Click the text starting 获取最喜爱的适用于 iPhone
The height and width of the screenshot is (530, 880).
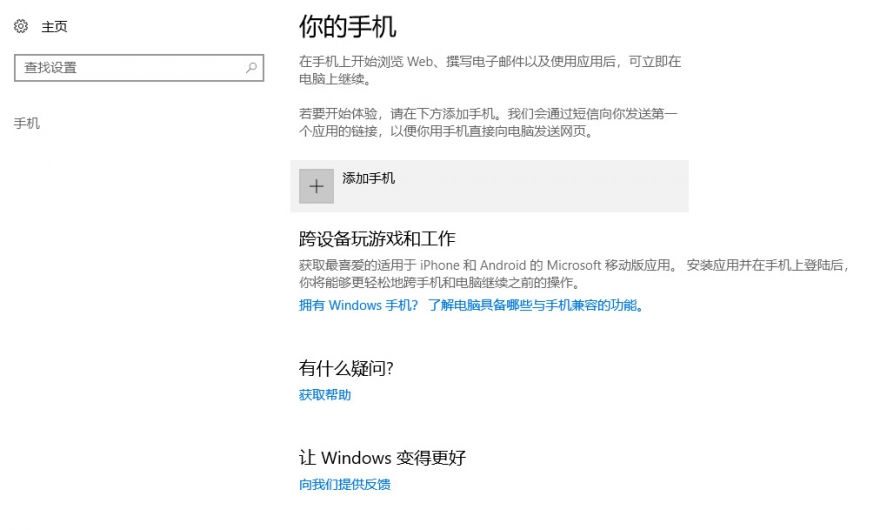click(574, 273)
